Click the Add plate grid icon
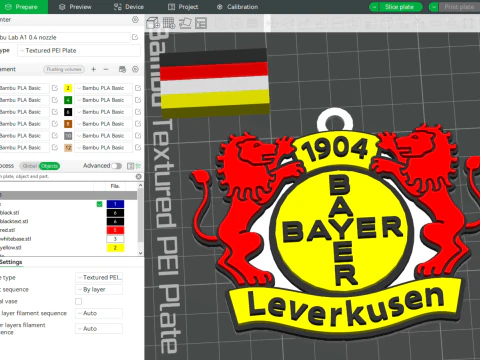Image resolution: width=480 pixels, height=360 pixels. 169,23
